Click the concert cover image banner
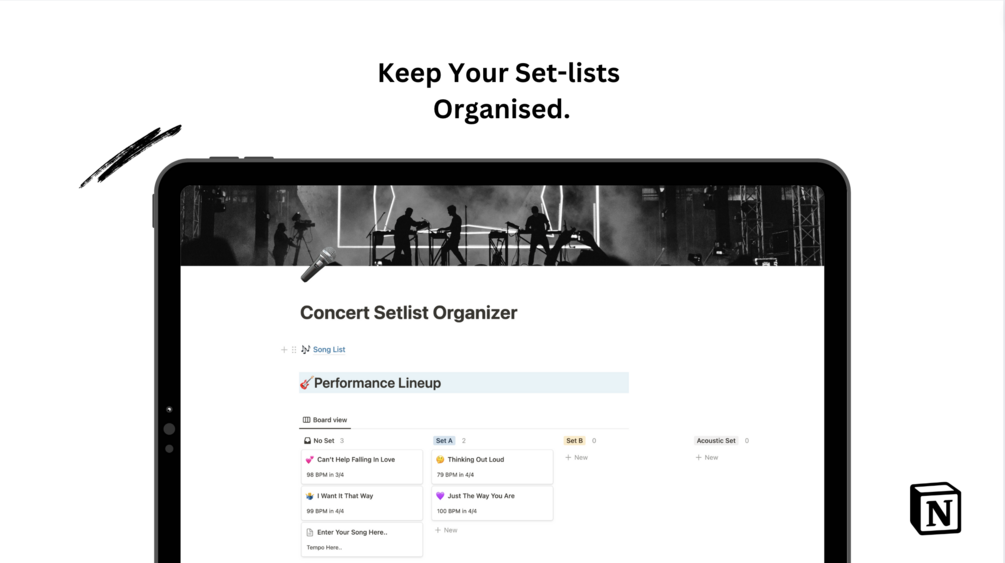This screenshot has width=1005, height=563. (x=502, y=225)
